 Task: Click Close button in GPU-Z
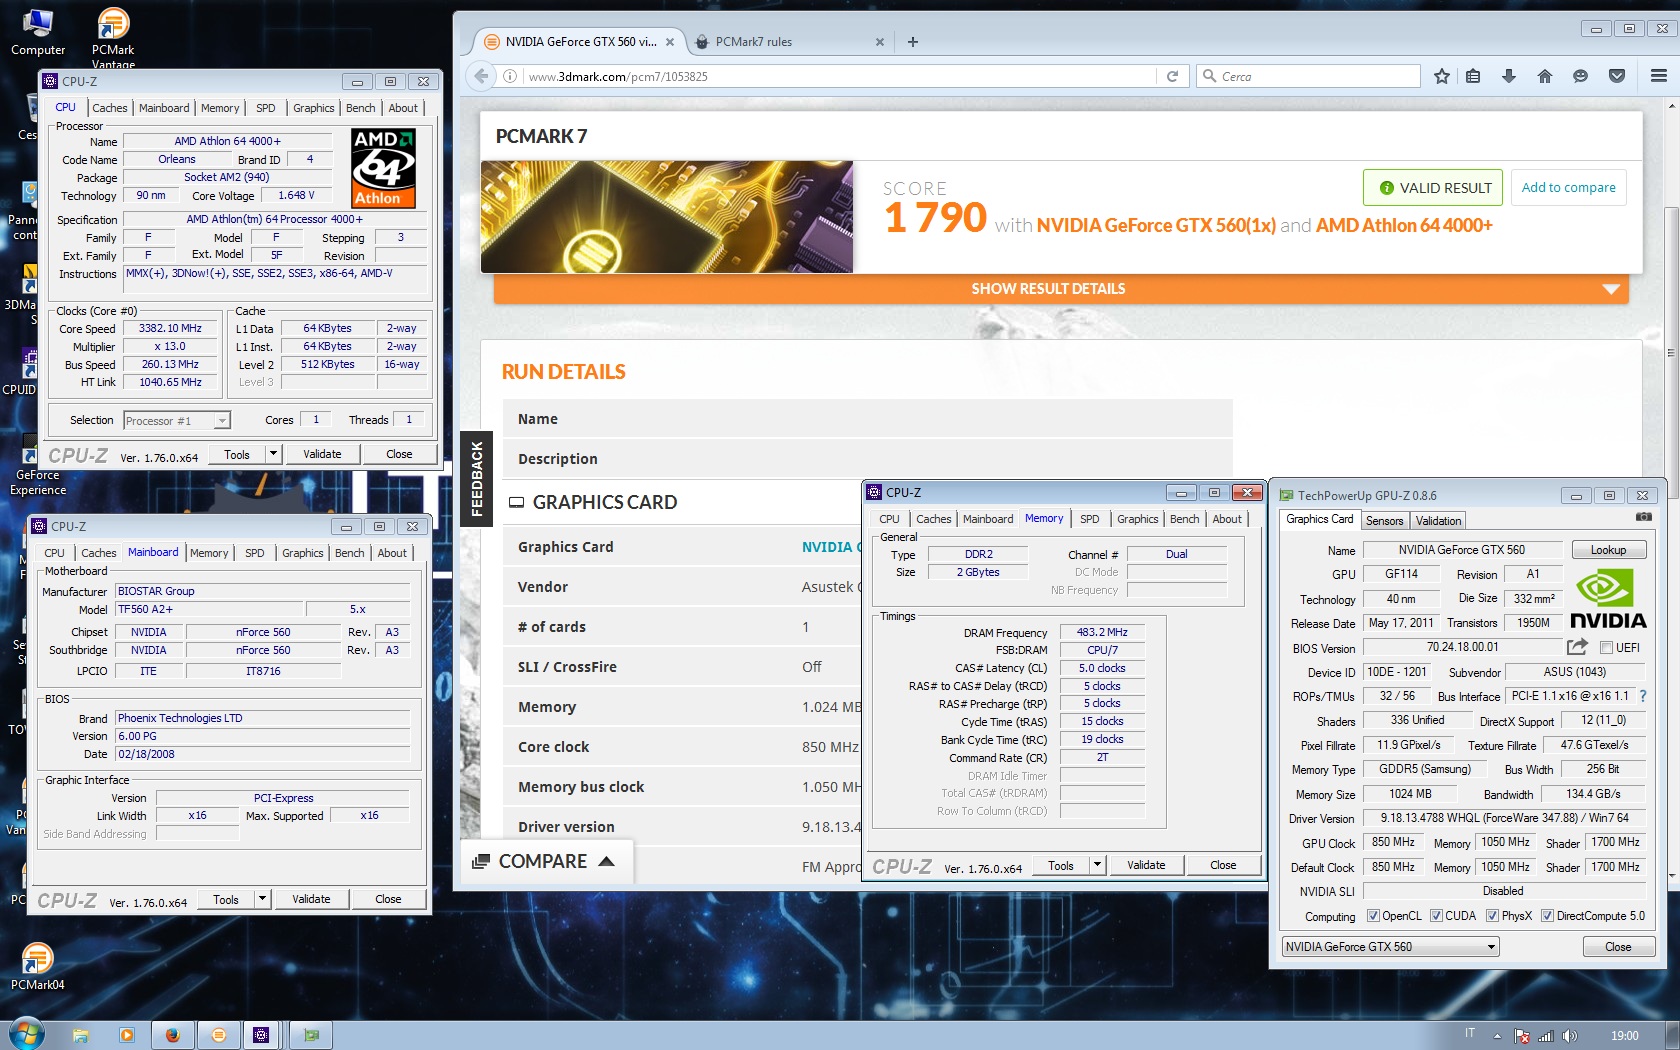(1617, 947)
